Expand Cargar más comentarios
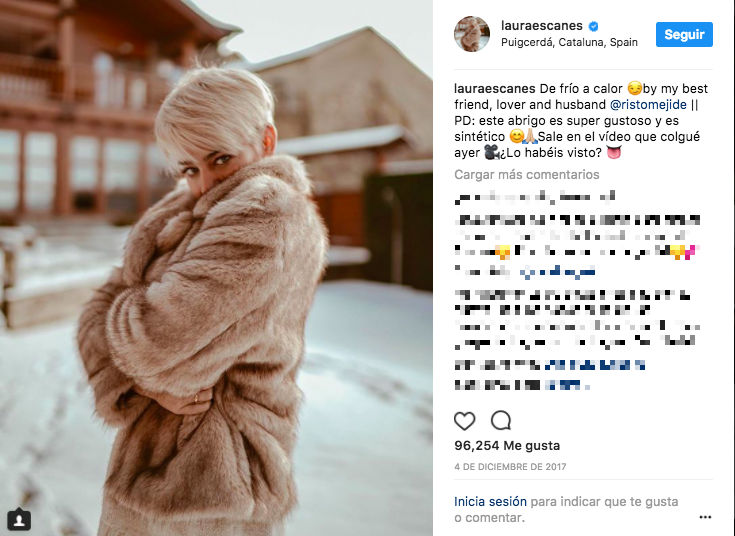735x536 pixels. coord(526,174)
